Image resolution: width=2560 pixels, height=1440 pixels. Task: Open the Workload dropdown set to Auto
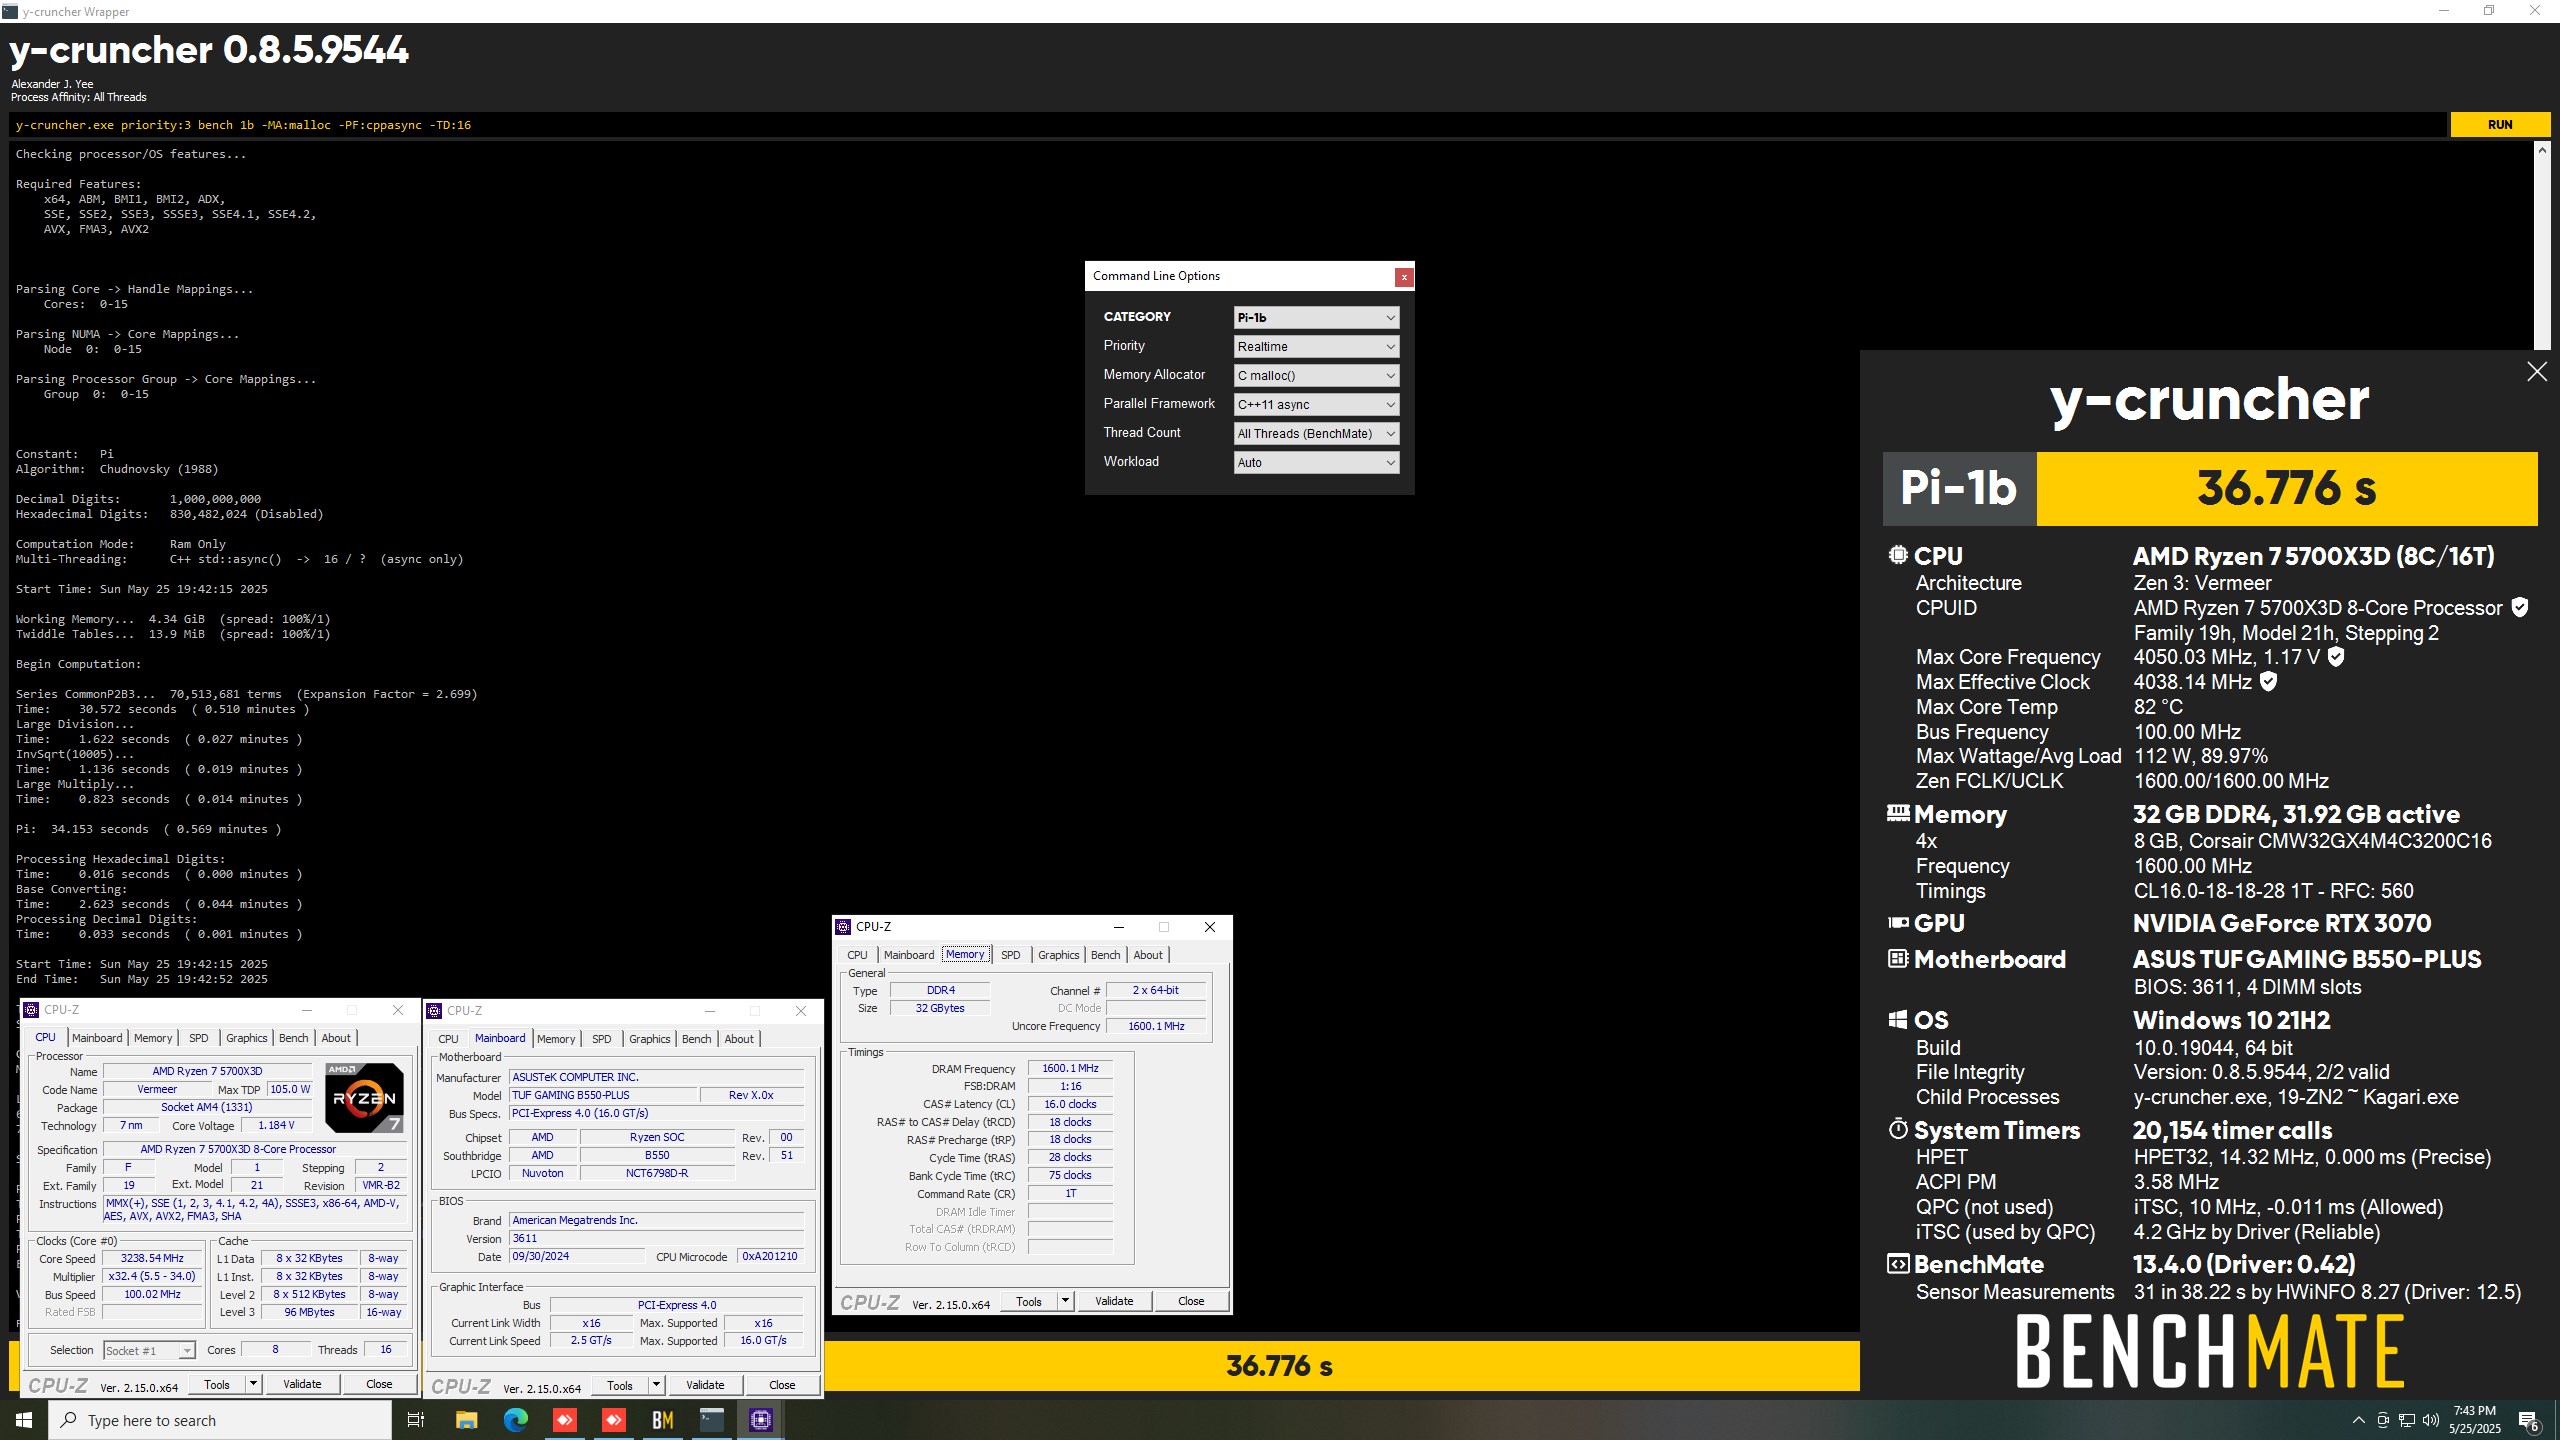[1316, 463]
